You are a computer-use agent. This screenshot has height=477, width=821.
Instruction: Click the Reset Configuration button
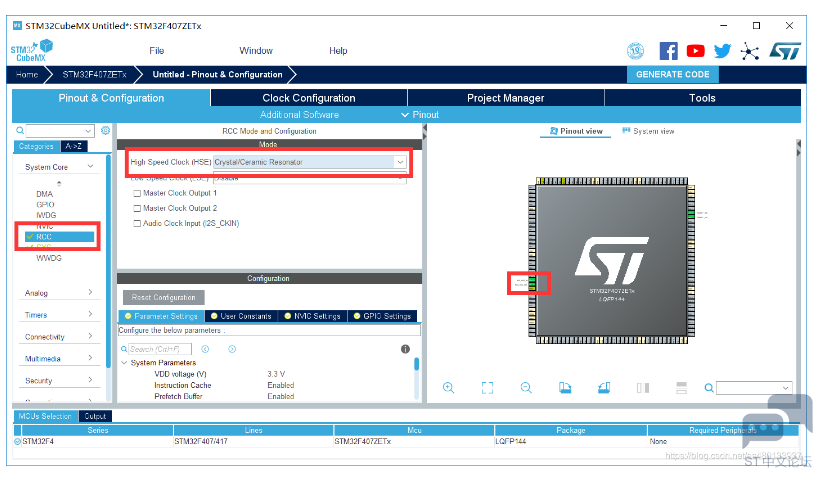(x=164, y=298)
